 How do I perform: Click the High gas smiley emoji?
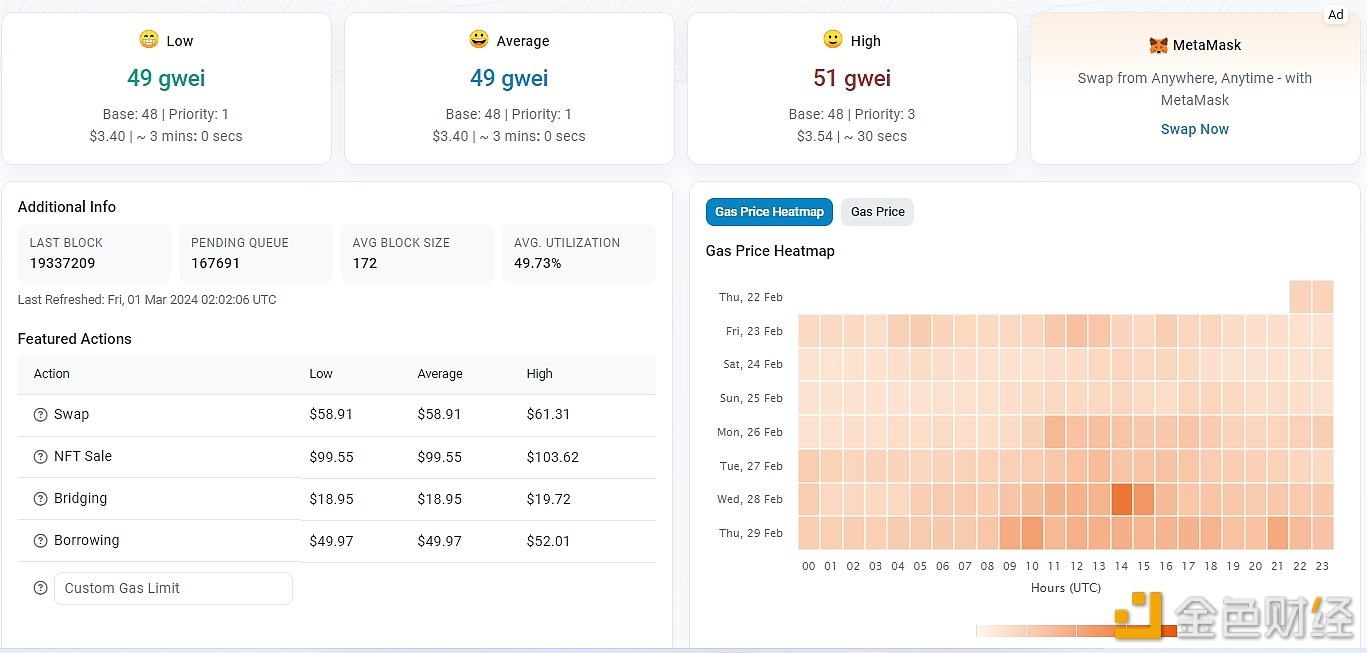[833, 40]
